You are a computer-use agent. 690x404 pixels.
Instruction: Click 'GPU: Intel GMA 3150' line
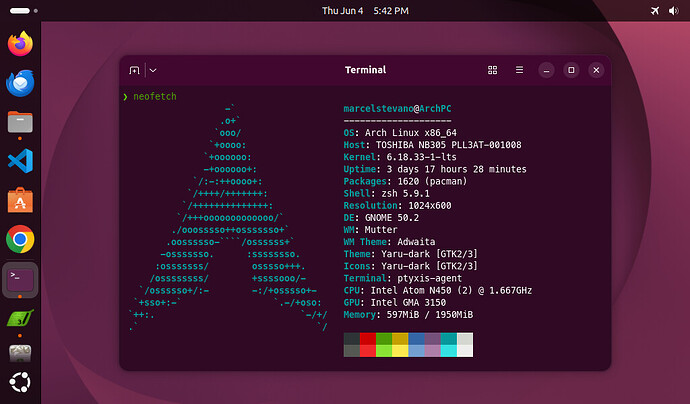coord(395,303)
